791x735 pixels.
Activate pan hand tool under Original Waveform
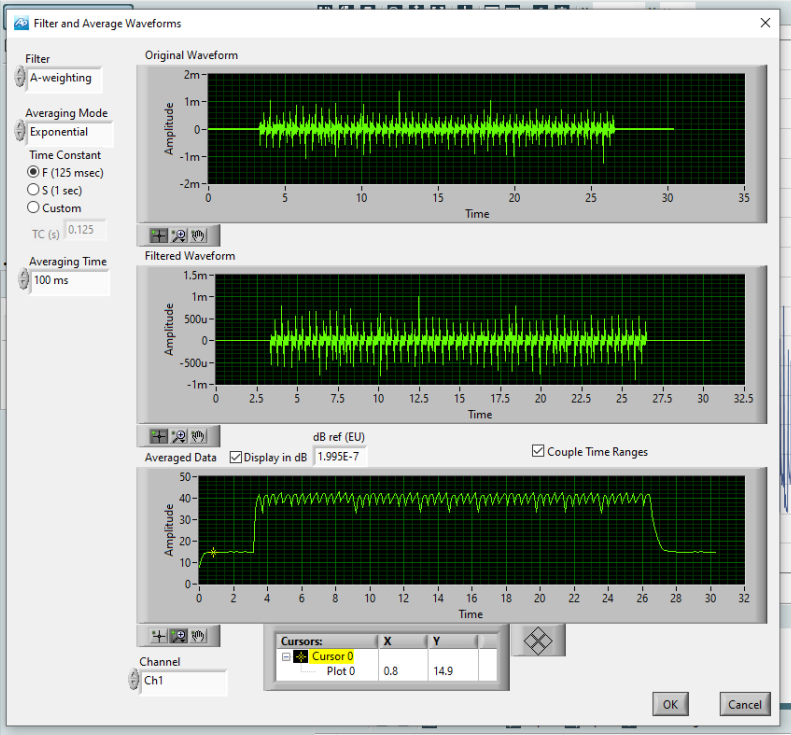tap(198, 236)
